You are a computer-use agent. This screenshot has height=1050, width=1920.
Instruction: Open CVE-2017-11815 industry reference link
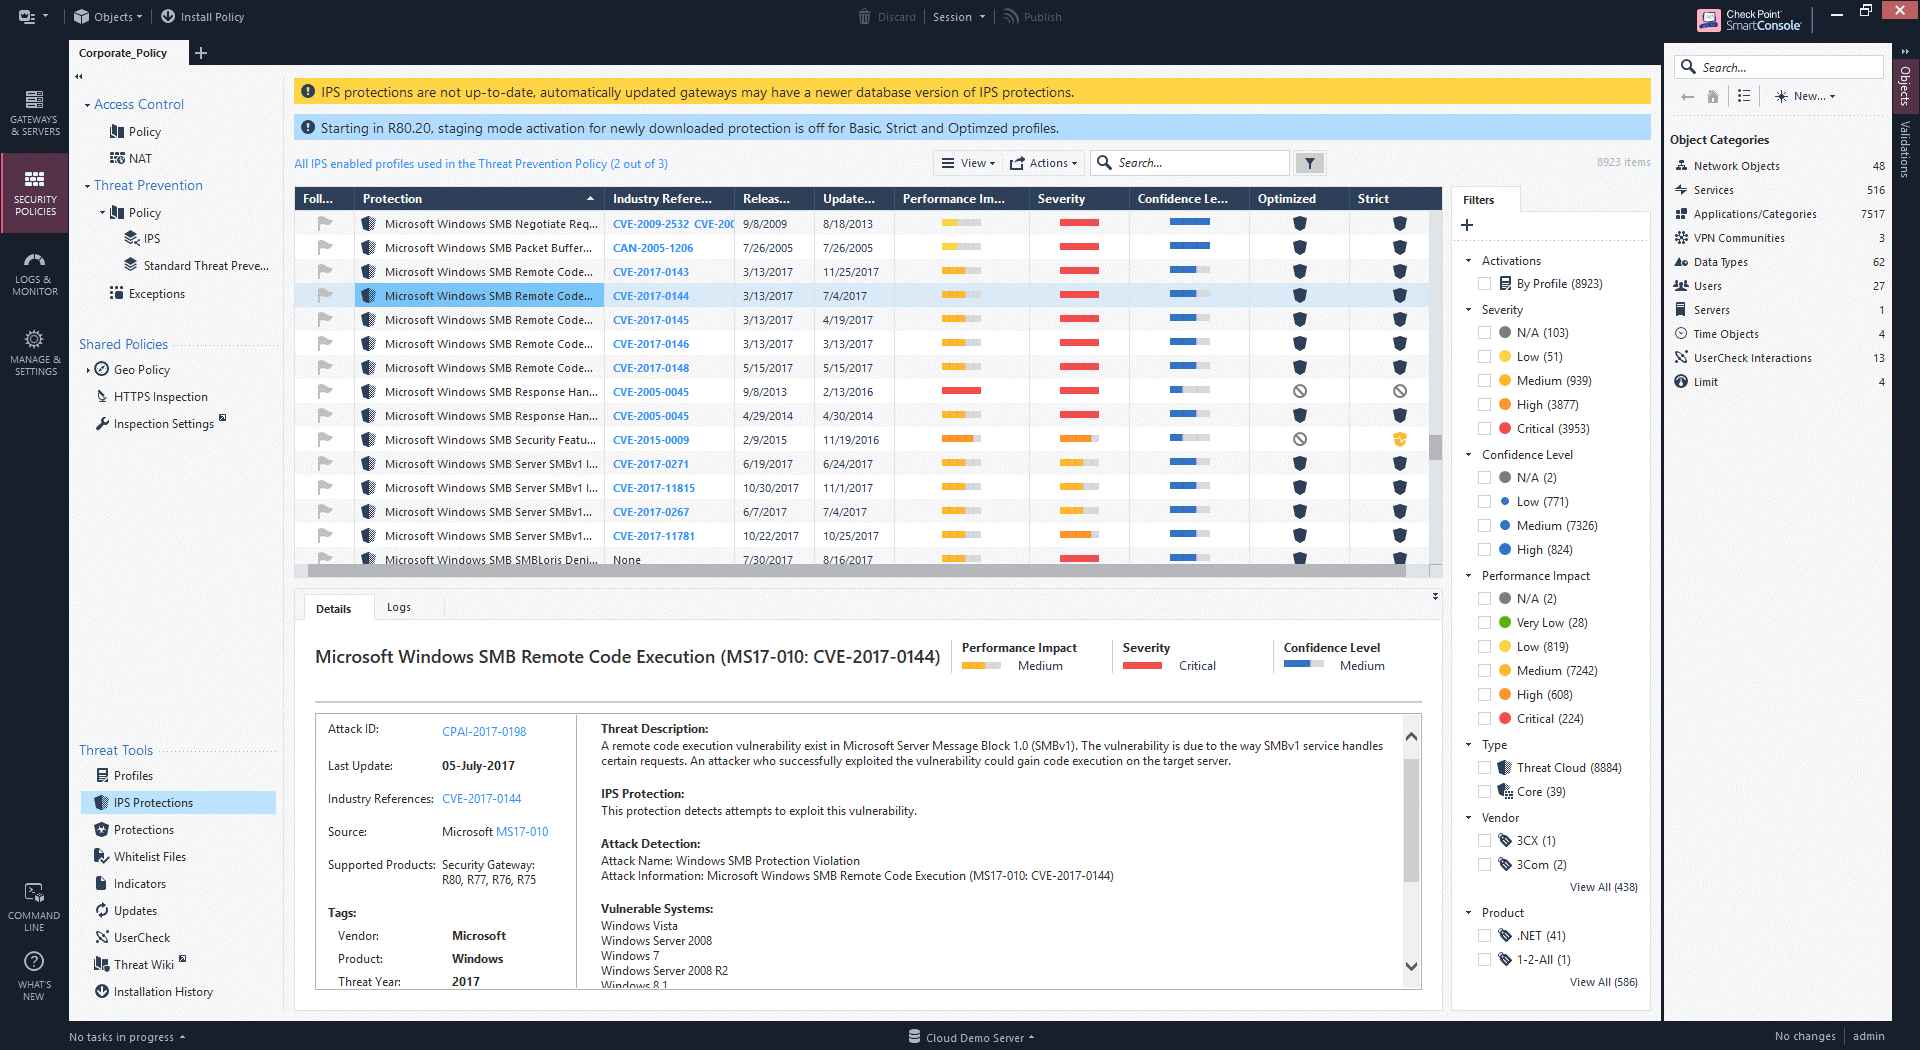[x=654, y=488]
